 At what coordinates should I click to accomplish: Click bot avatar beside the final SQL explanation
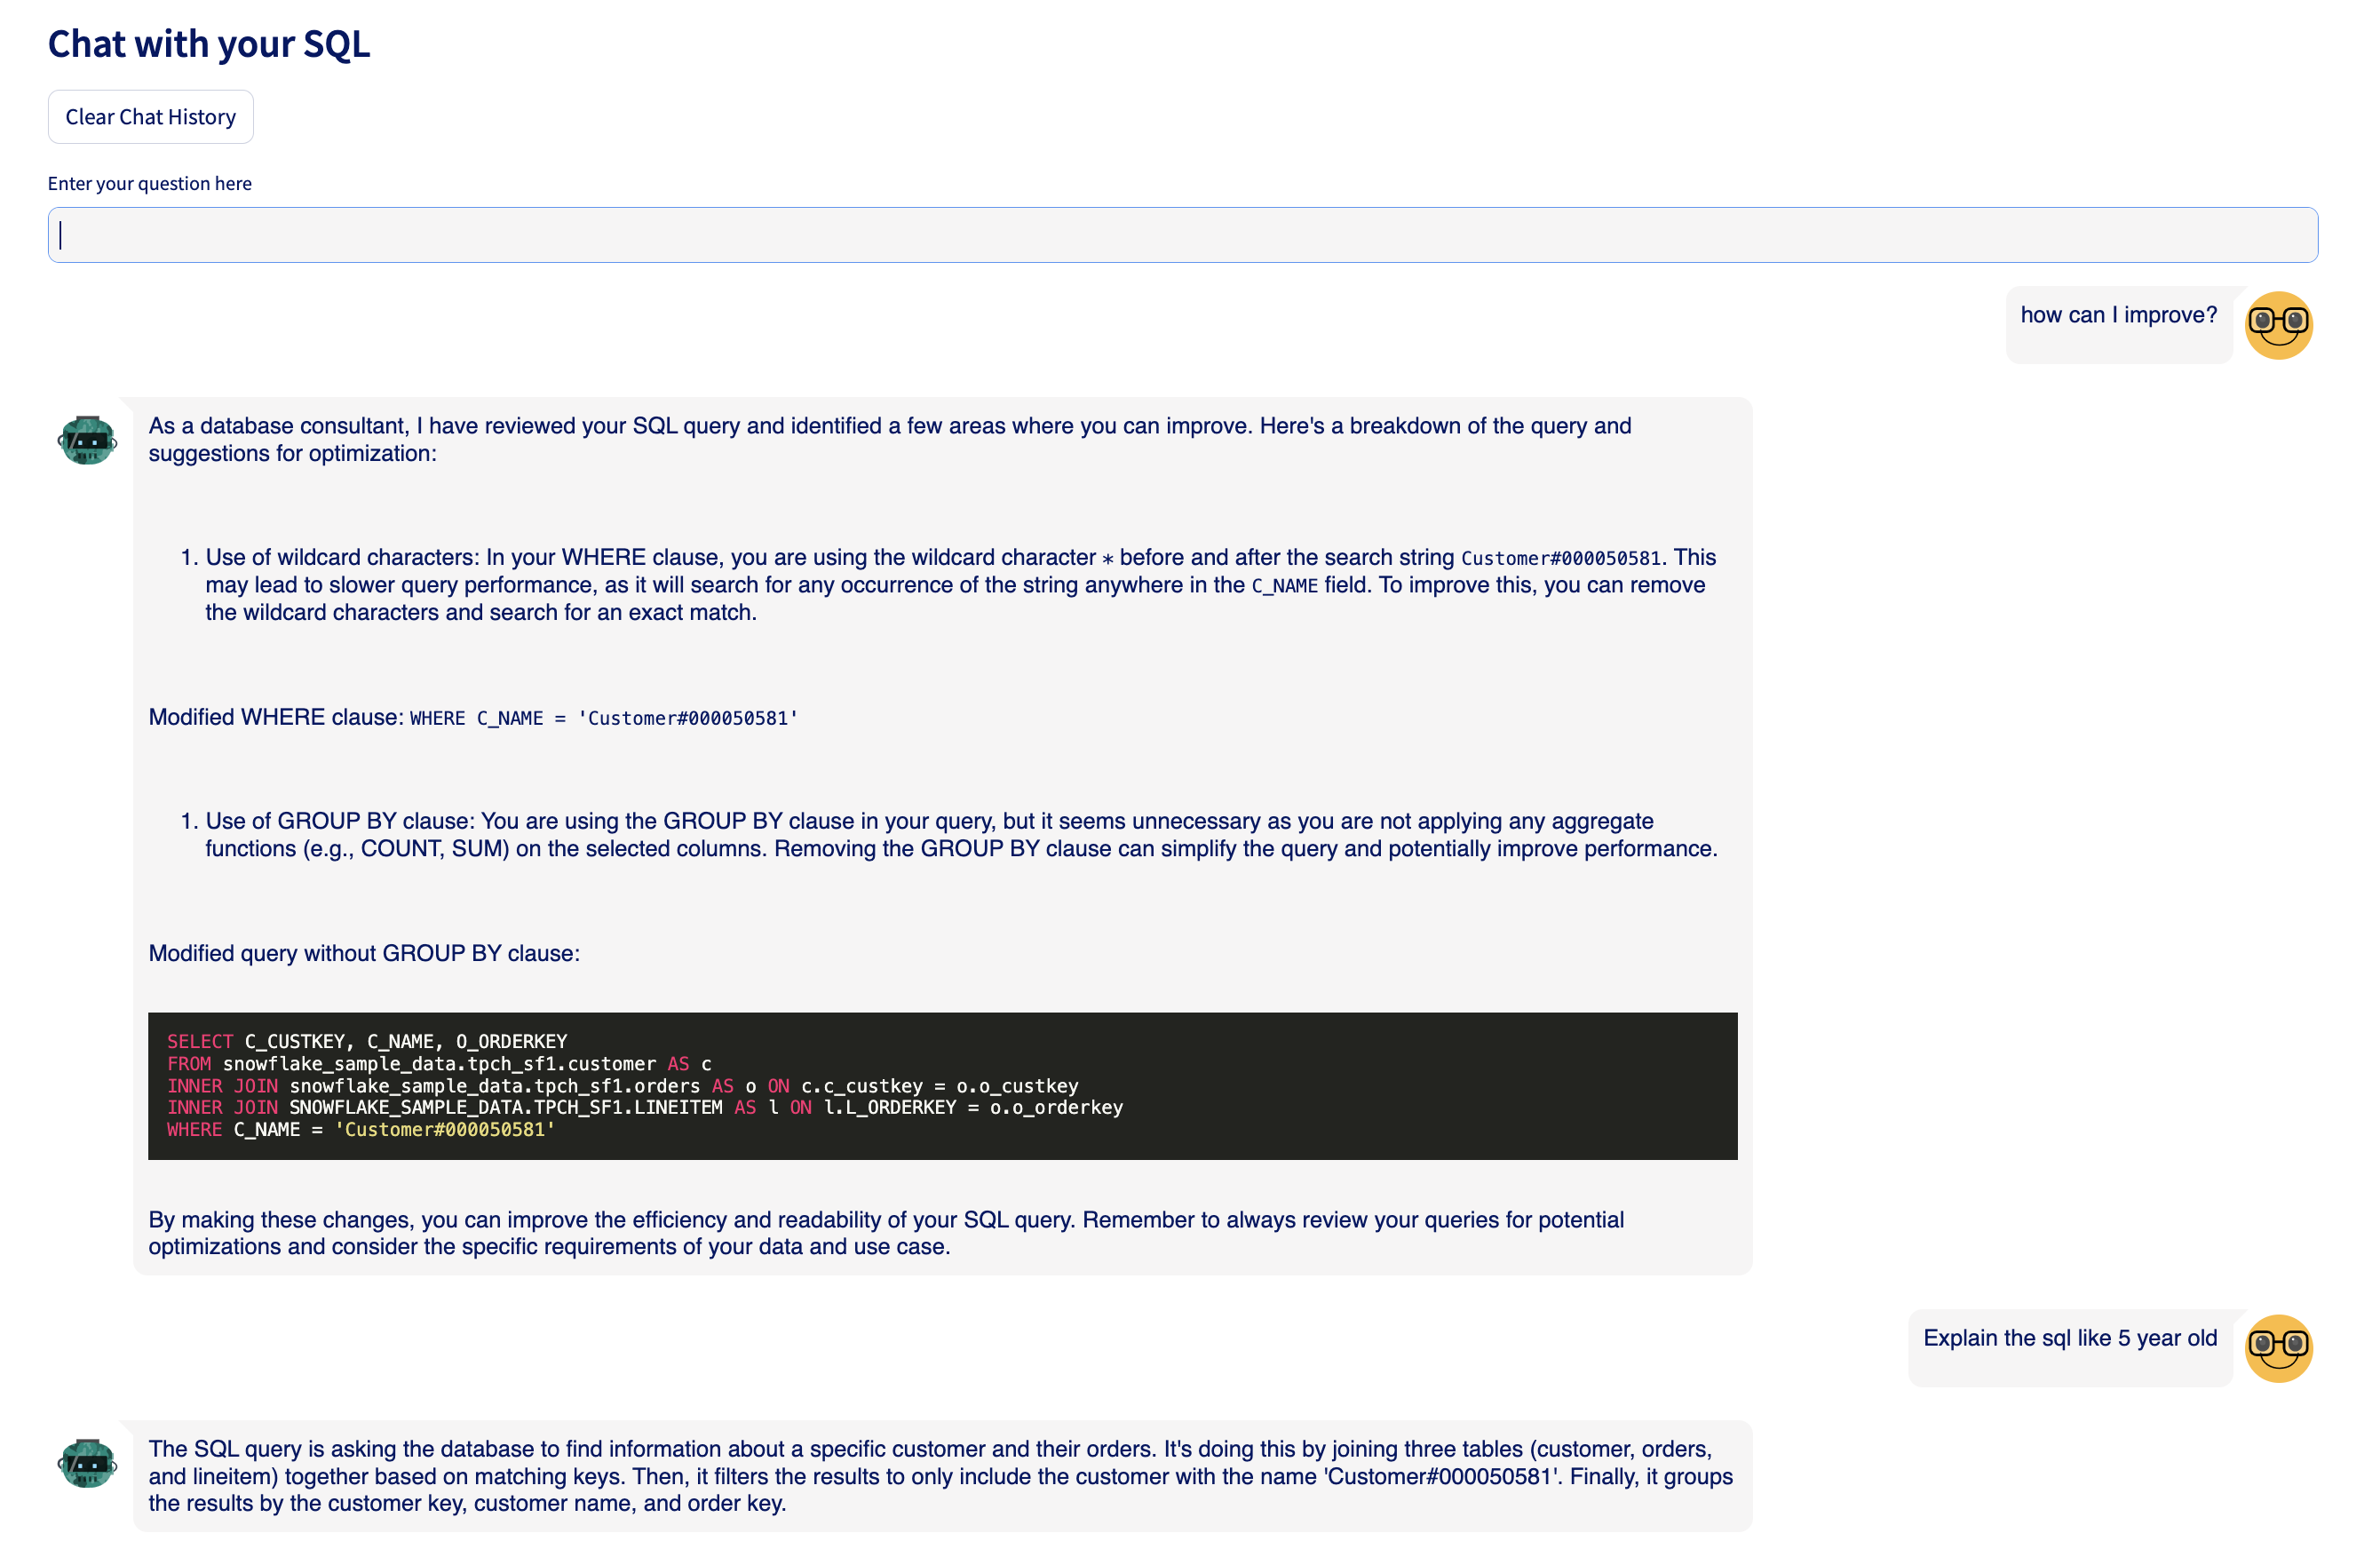(87, 1463)
